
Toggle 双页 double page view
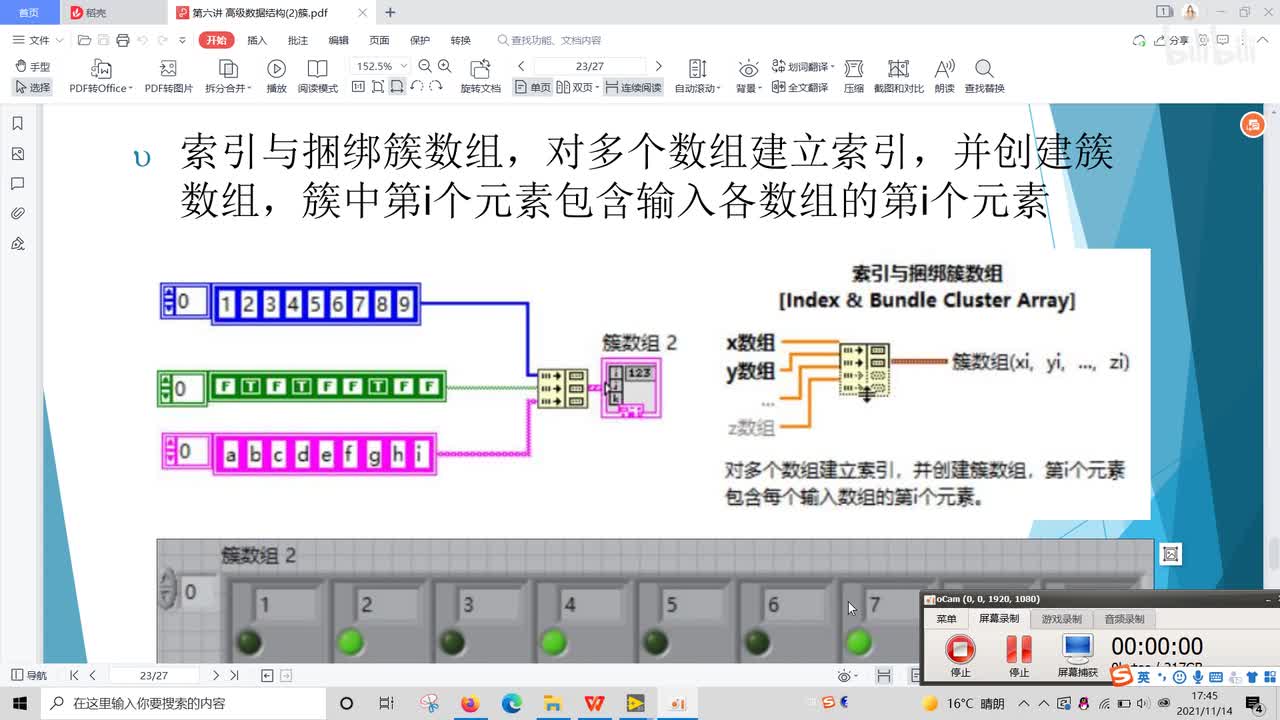pos(577,88)
